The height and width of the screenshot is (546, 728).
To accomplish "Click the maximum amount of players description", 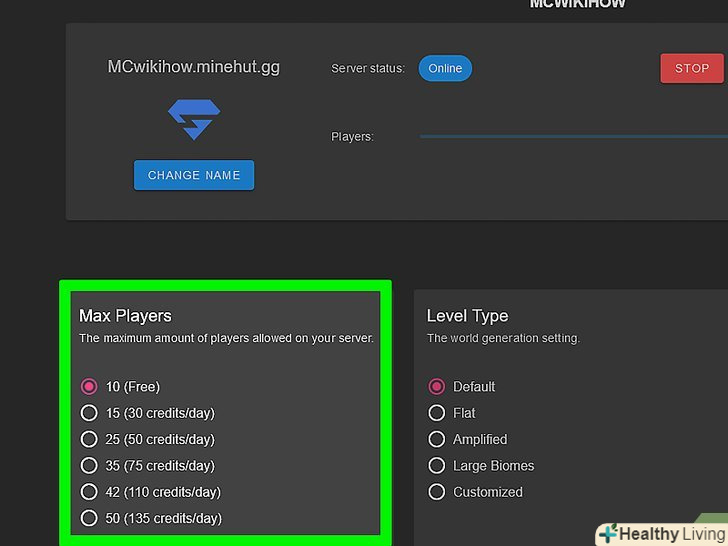I will point(226,338).
